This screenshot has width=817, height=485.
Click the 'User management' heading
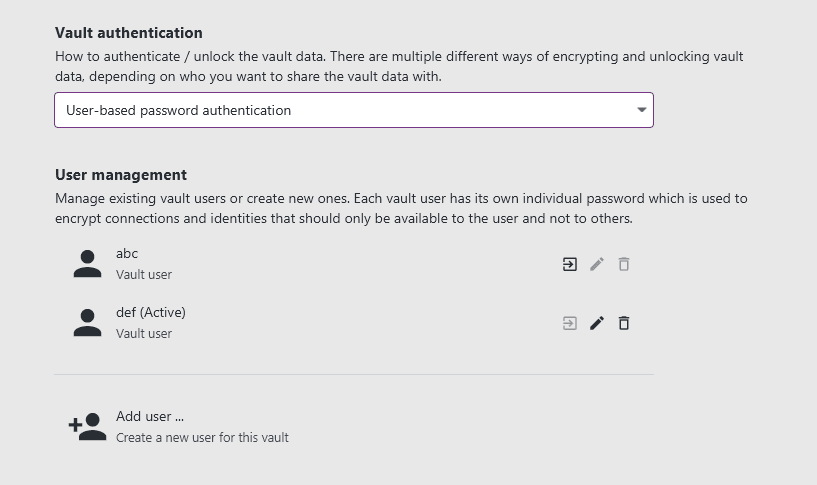pyautogui.click(x=121, y=176)
